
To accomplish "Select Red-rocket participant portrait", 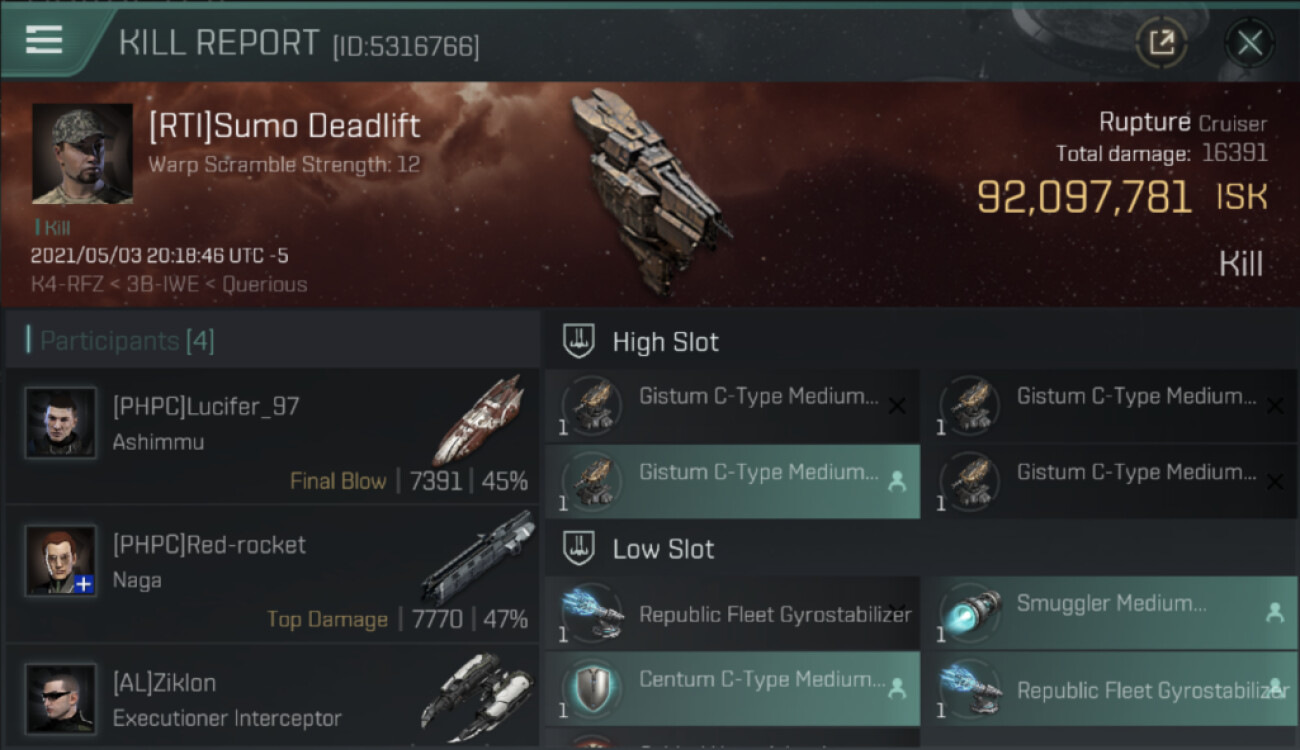I will (x=61, y=561).
